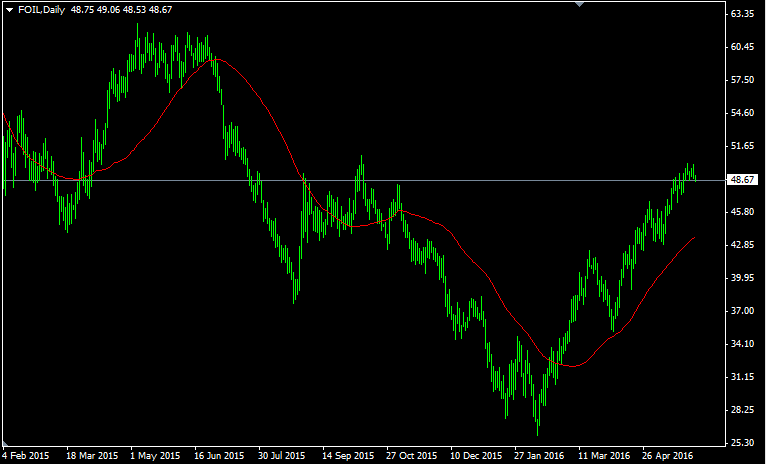
Task: Click the 1 May 2015 date label
Action: tap(155, 456)
